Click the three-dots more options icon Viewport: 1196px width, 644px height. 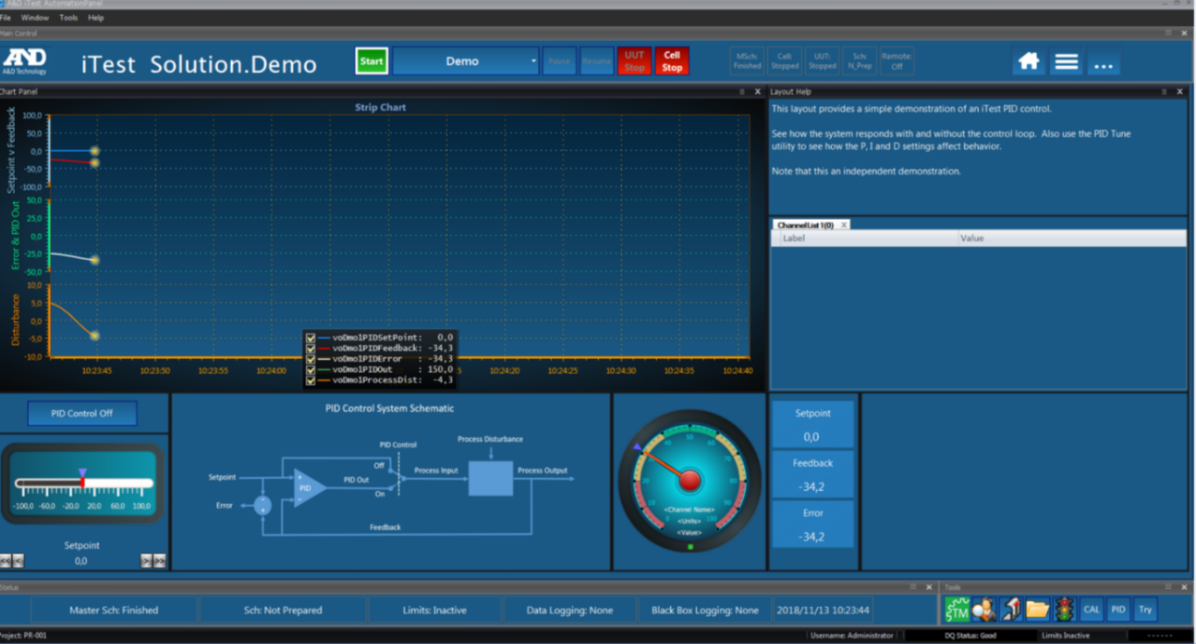tap(1104, 62)
